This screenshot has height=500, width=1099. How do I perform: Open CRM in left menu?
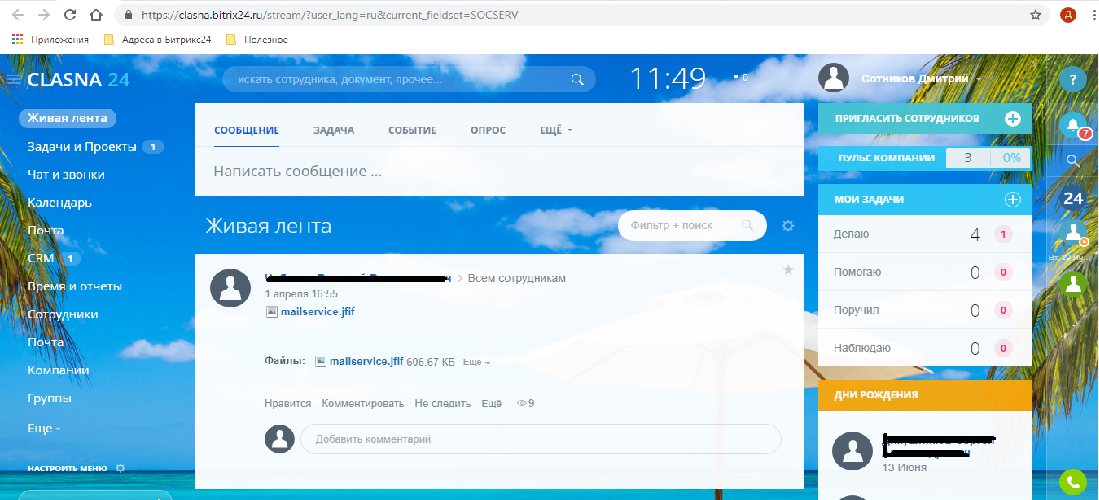click(x=41, y=259)
